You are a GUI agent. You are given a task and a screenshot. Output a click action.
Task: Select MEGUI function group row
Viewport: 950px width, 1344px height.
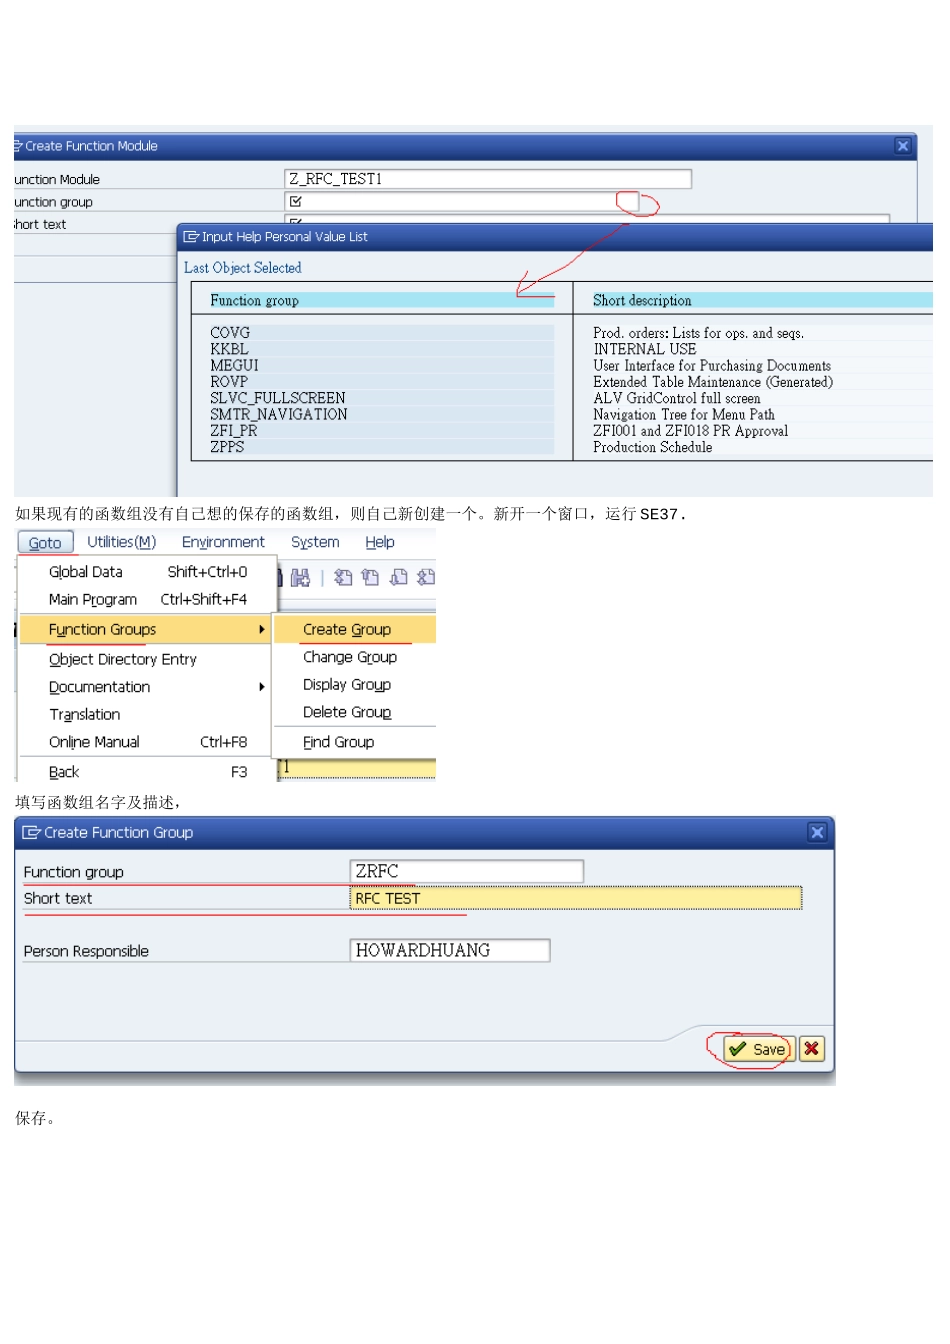tap(380, 365)
